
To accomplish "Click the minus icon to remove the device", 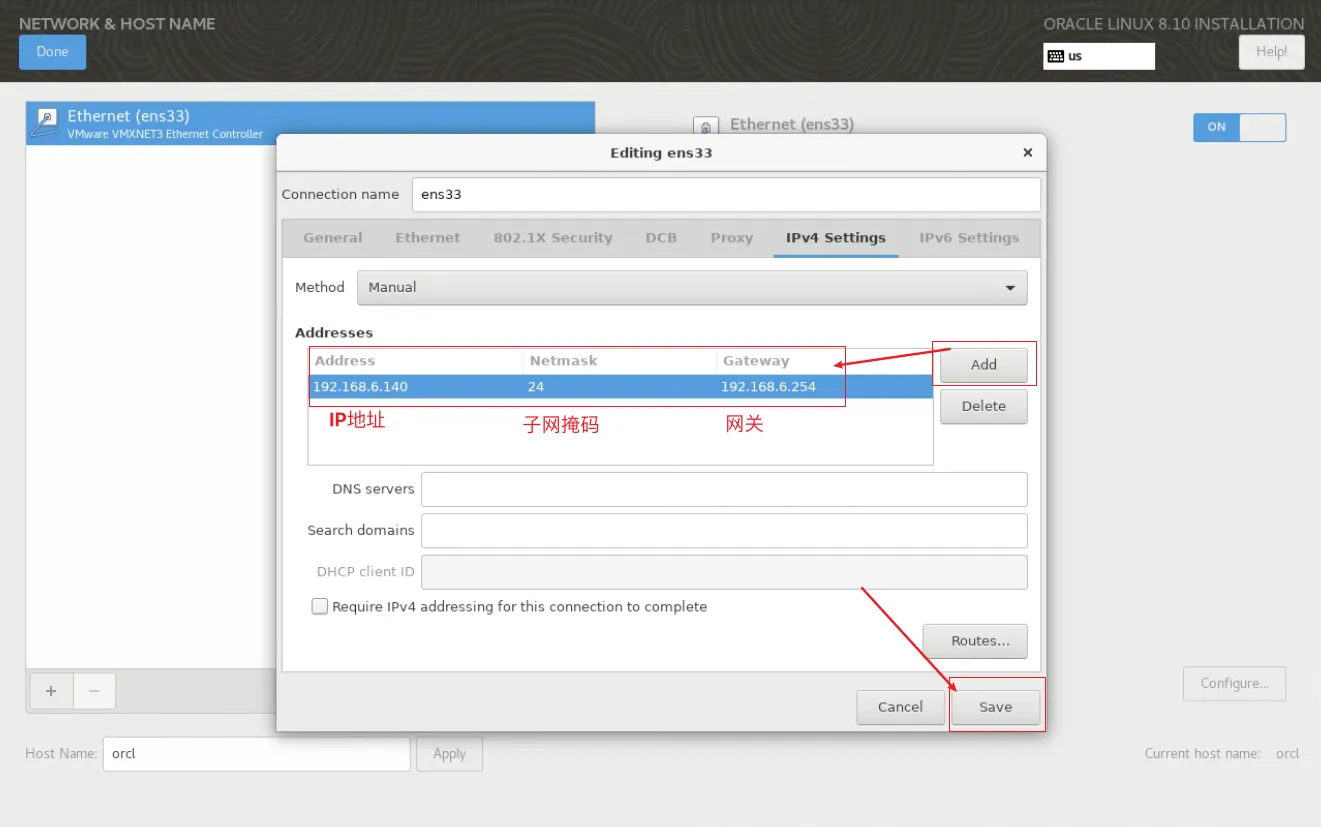I will pyautogui.click(x=94, y=691).
